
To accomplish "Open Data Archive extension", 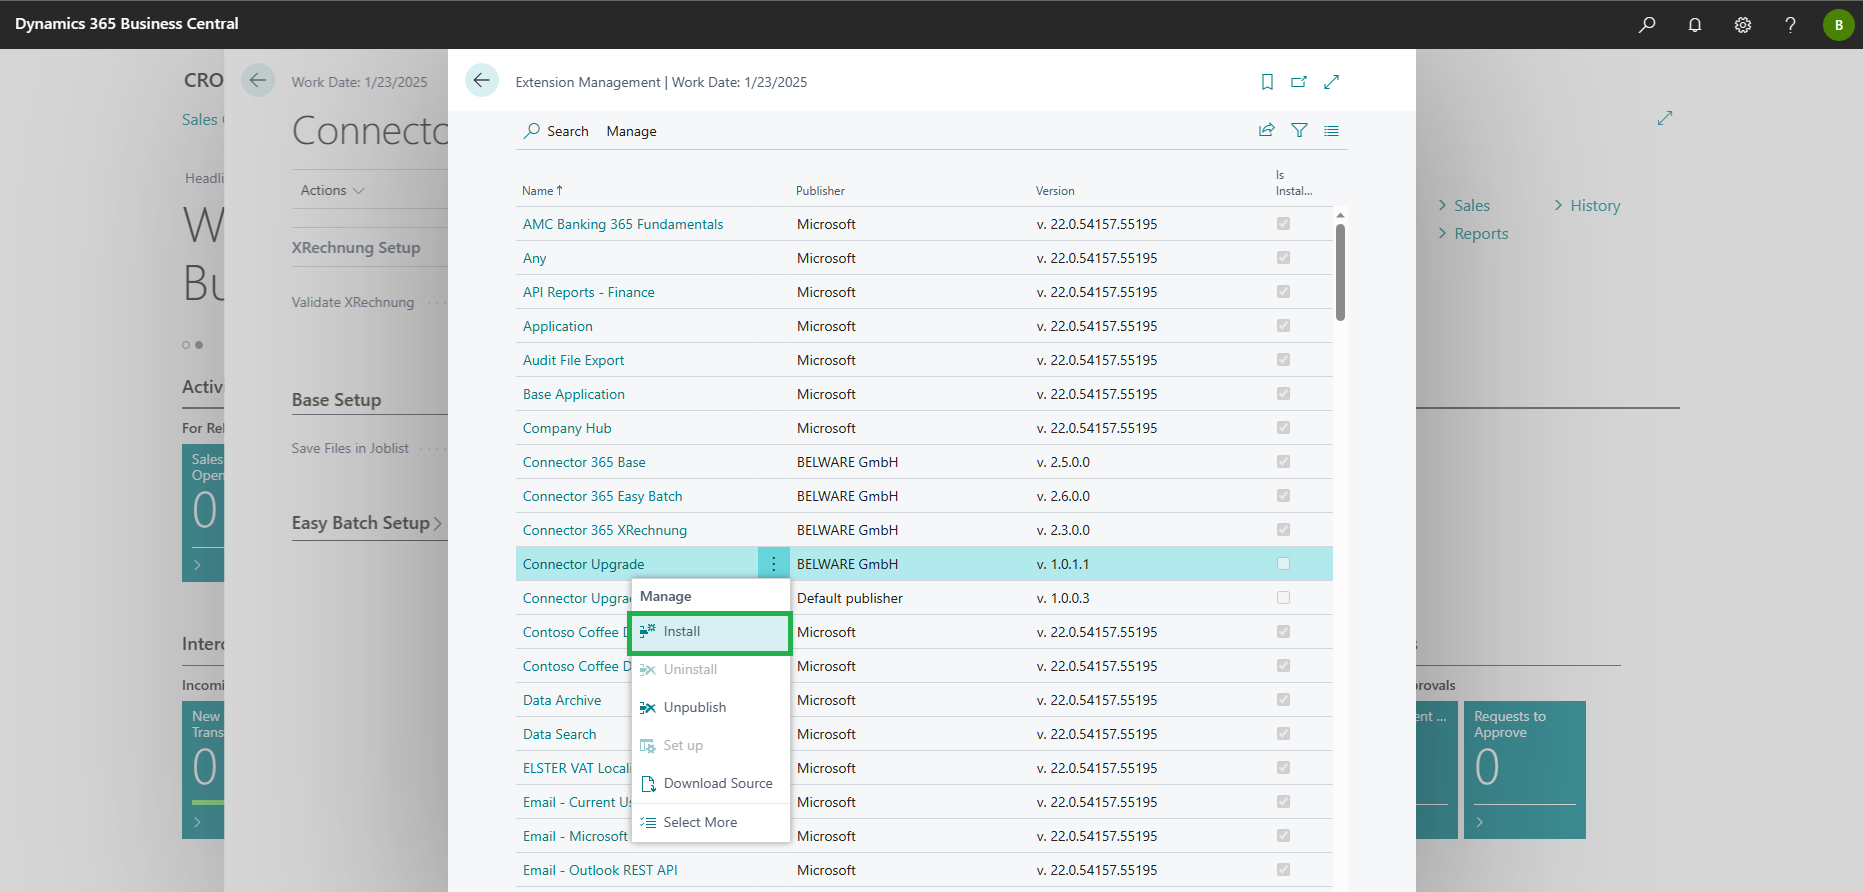I will point(562,701).
